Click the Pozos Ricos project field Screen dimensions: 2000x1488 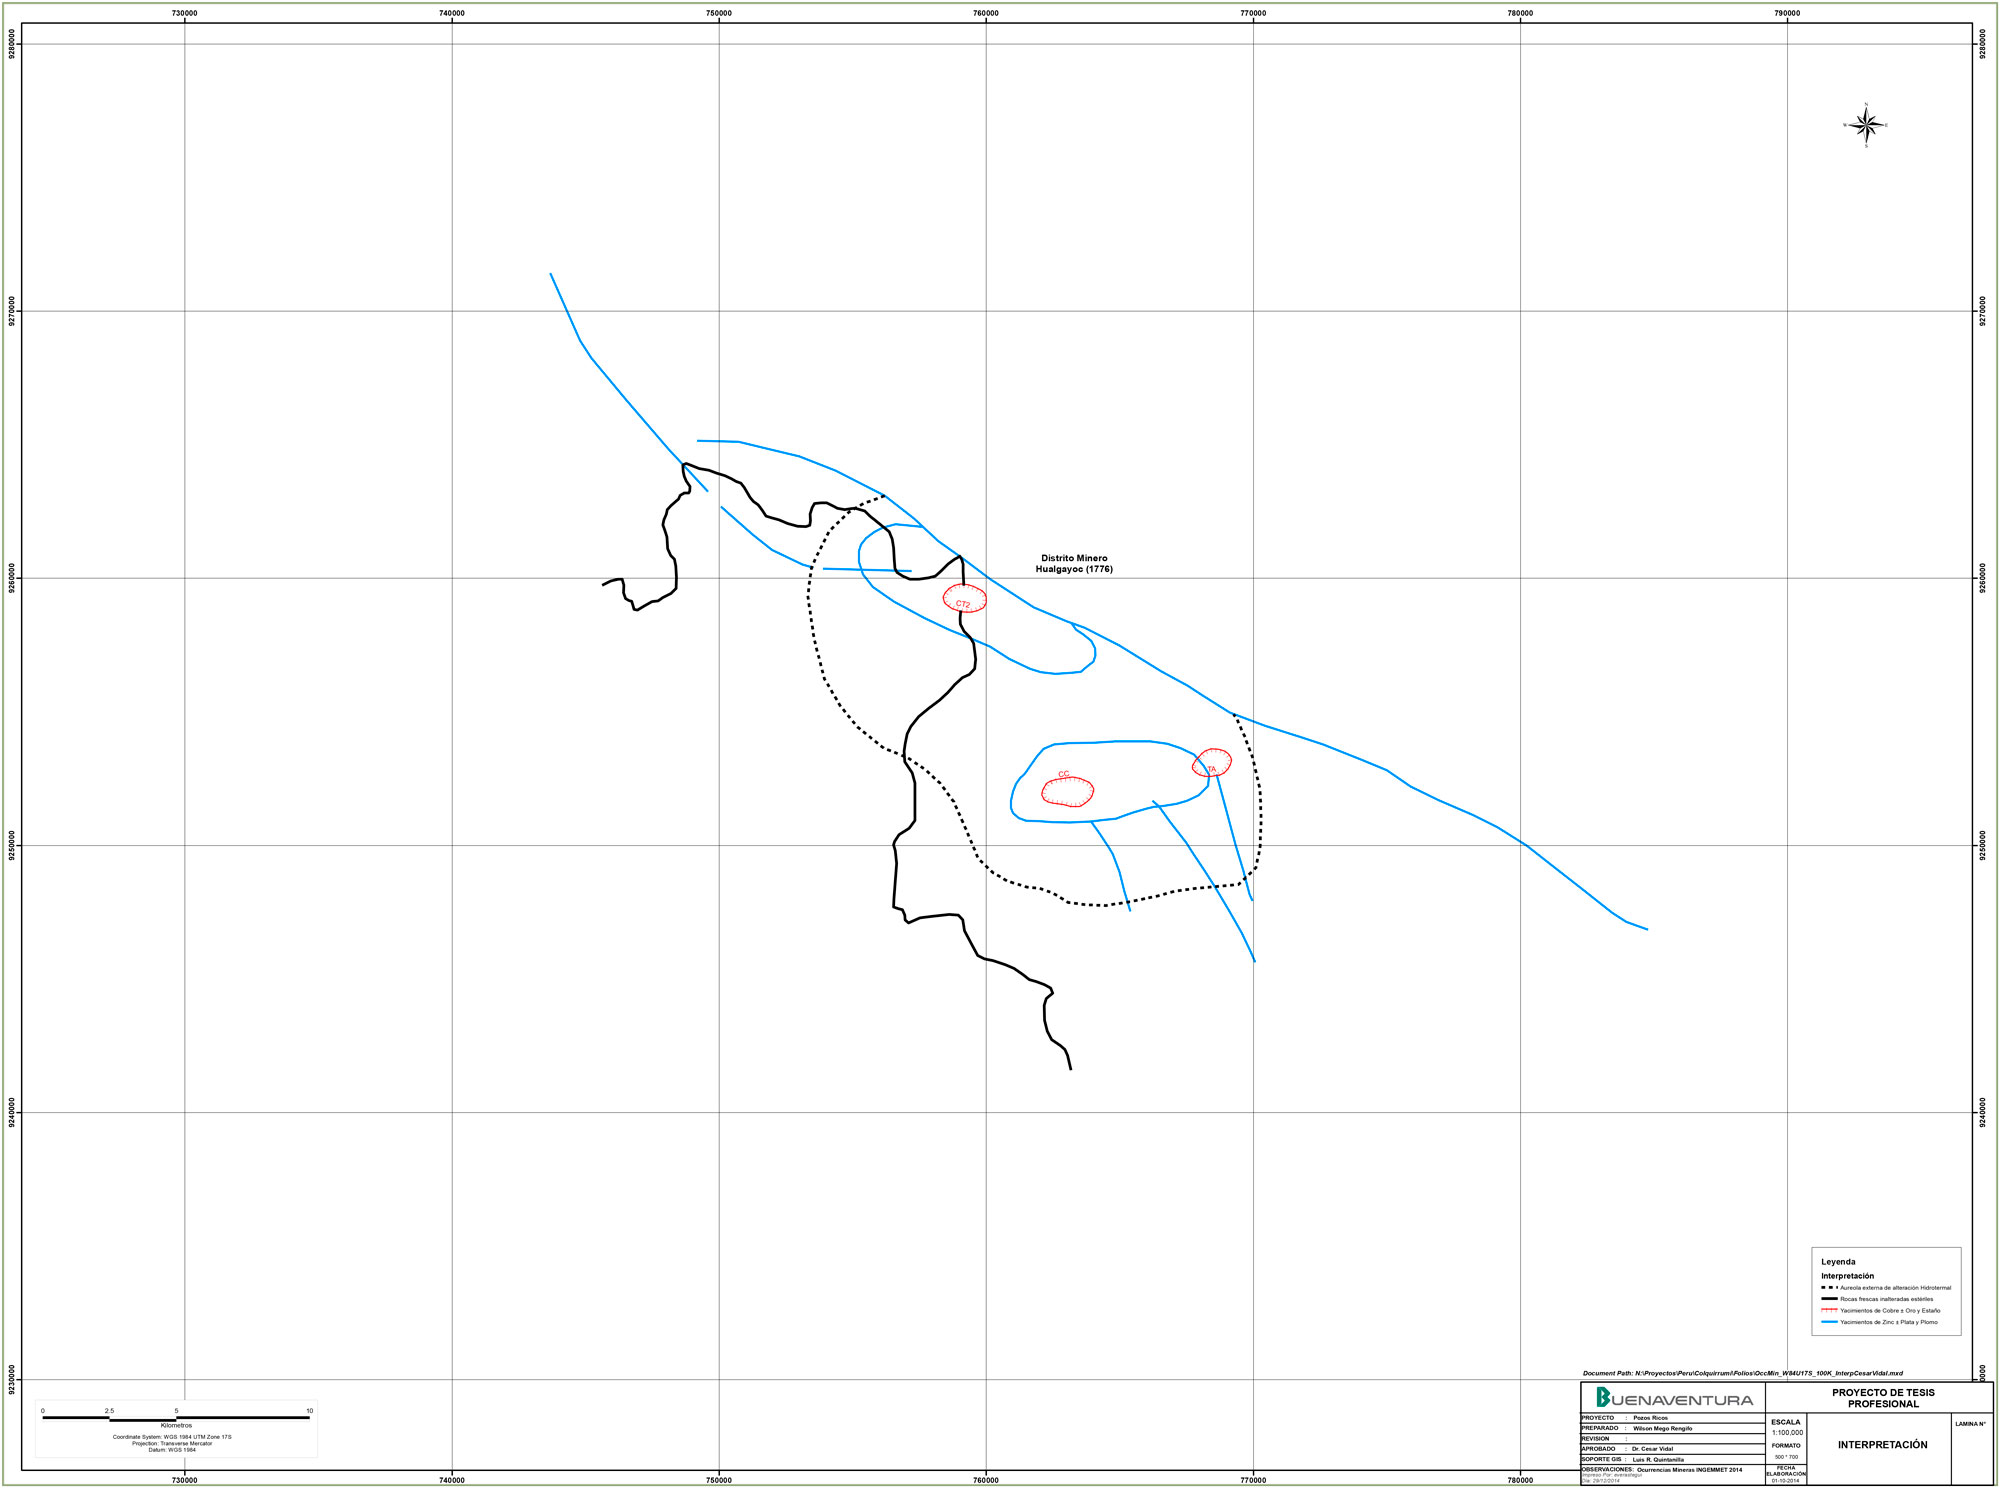(1650, 1418)
